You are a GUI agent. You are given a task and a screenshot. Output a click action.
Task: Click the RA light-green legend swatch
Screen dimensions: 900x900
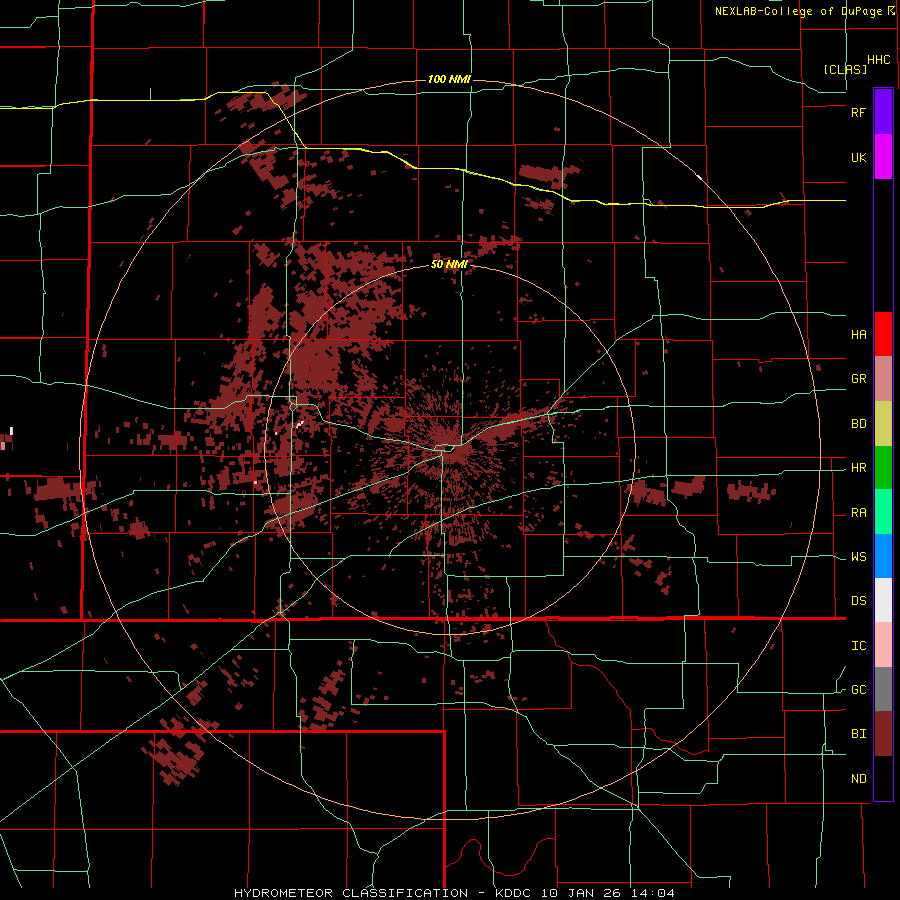pyautogui.click(x=883, y=512)
